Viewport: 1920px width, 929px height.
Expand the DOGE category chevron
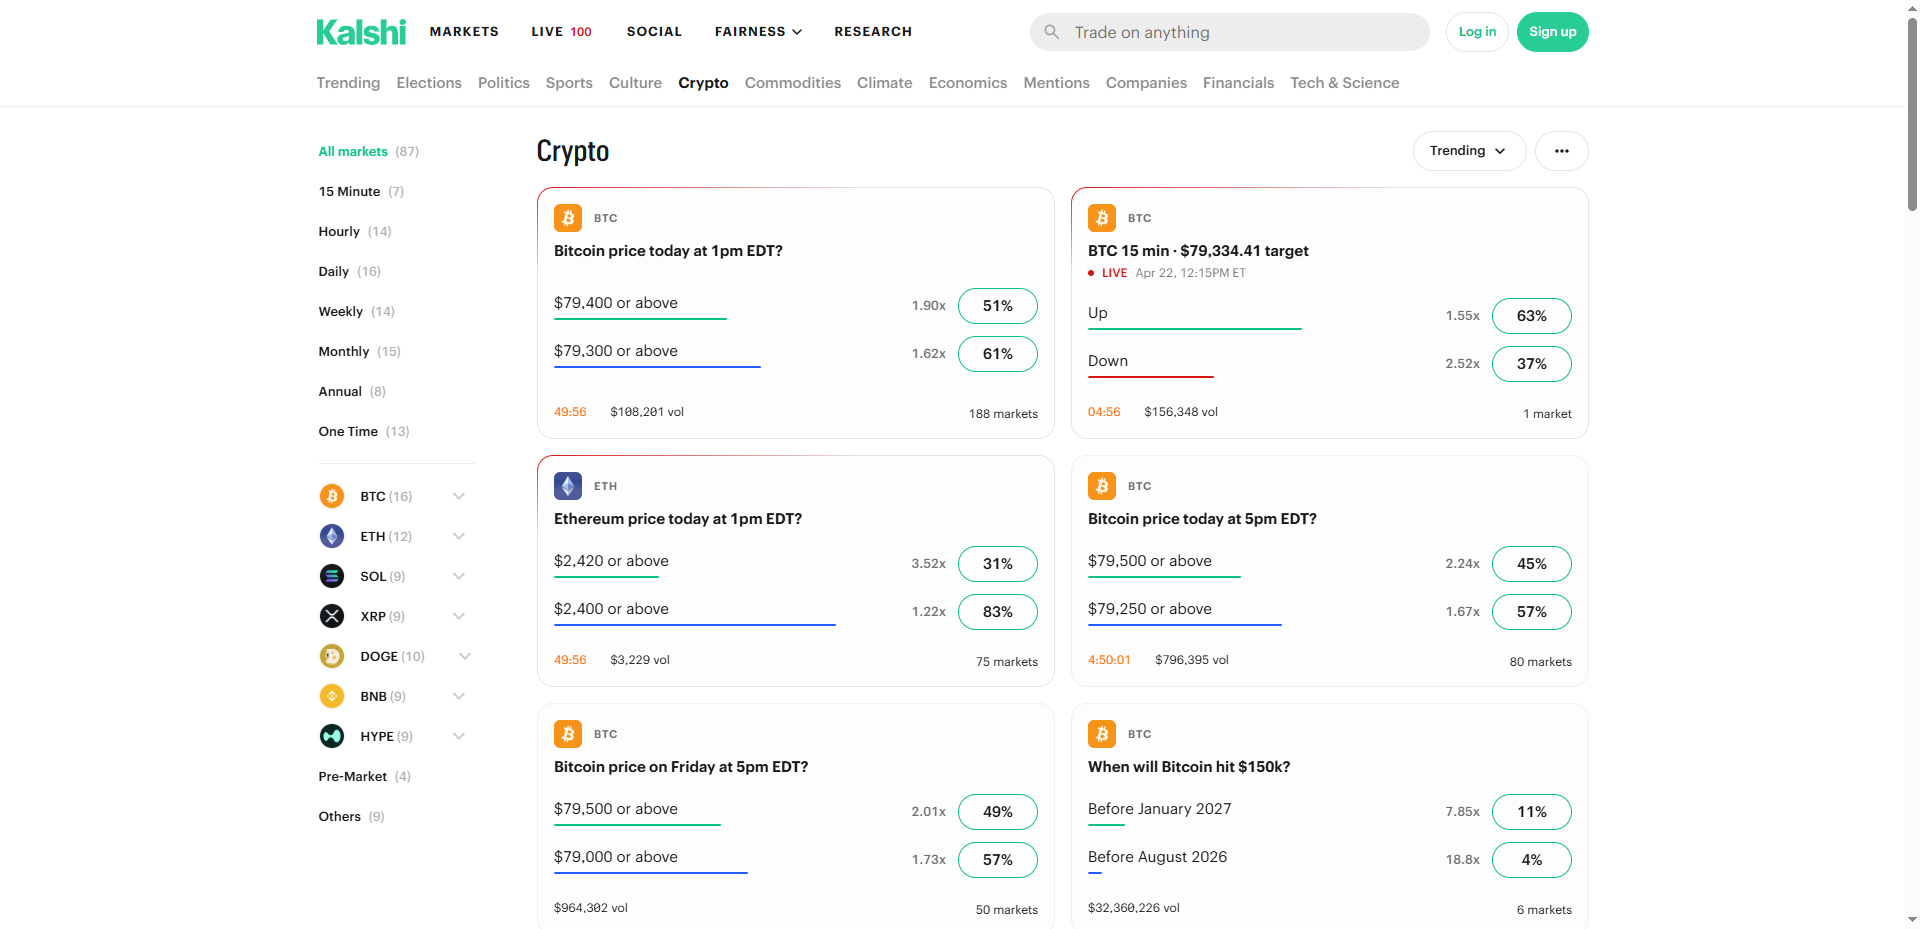[x=465, y=656]
